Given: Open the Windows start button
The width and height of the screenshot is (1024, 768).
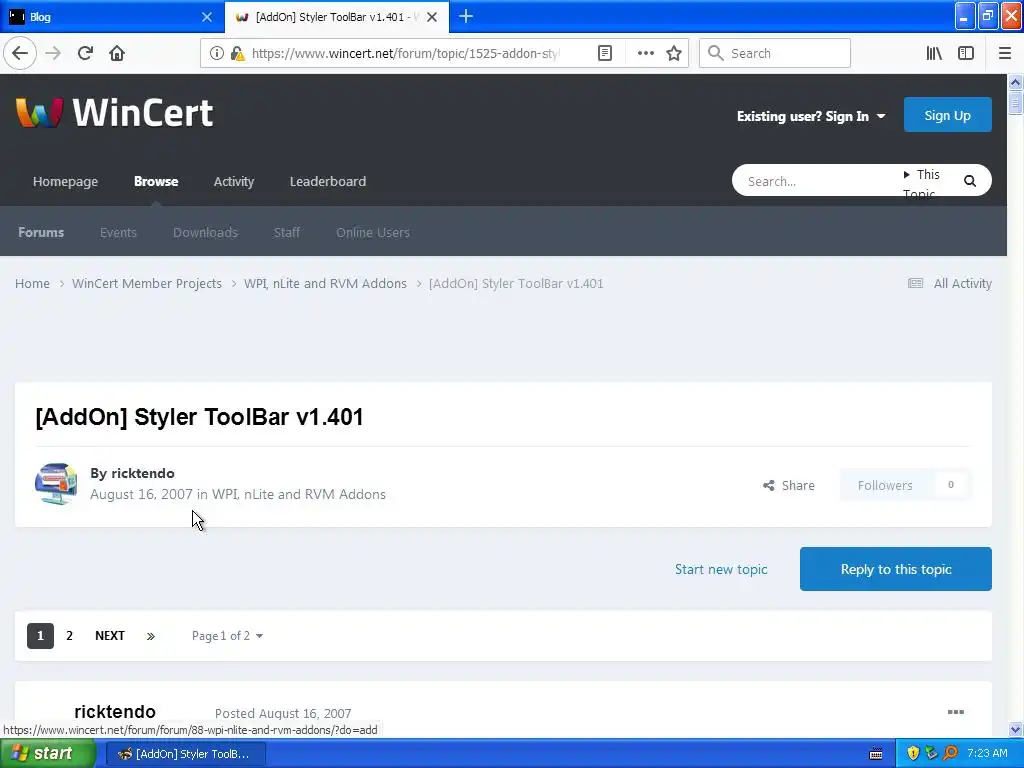Looking at the screenshot, I should tap(48, 754).
